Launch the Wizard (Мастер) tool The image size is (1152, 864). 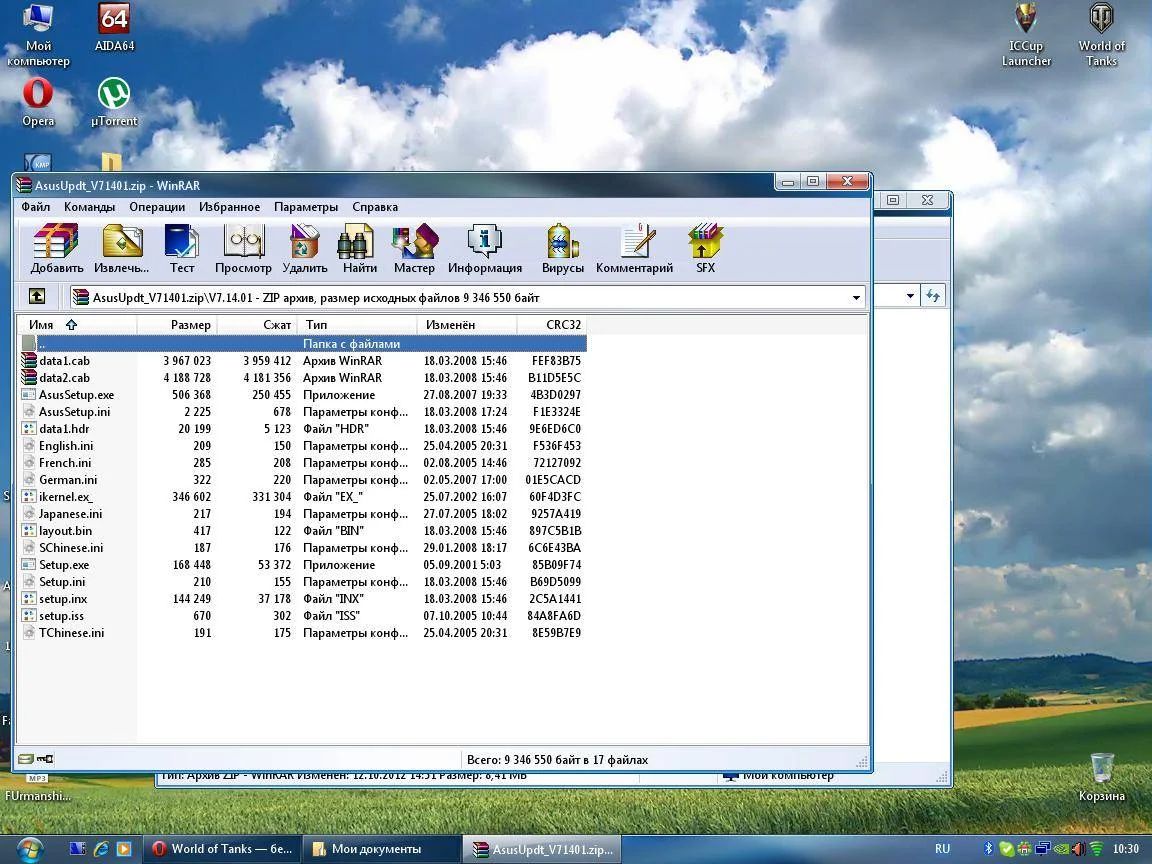tap(414, 249)
